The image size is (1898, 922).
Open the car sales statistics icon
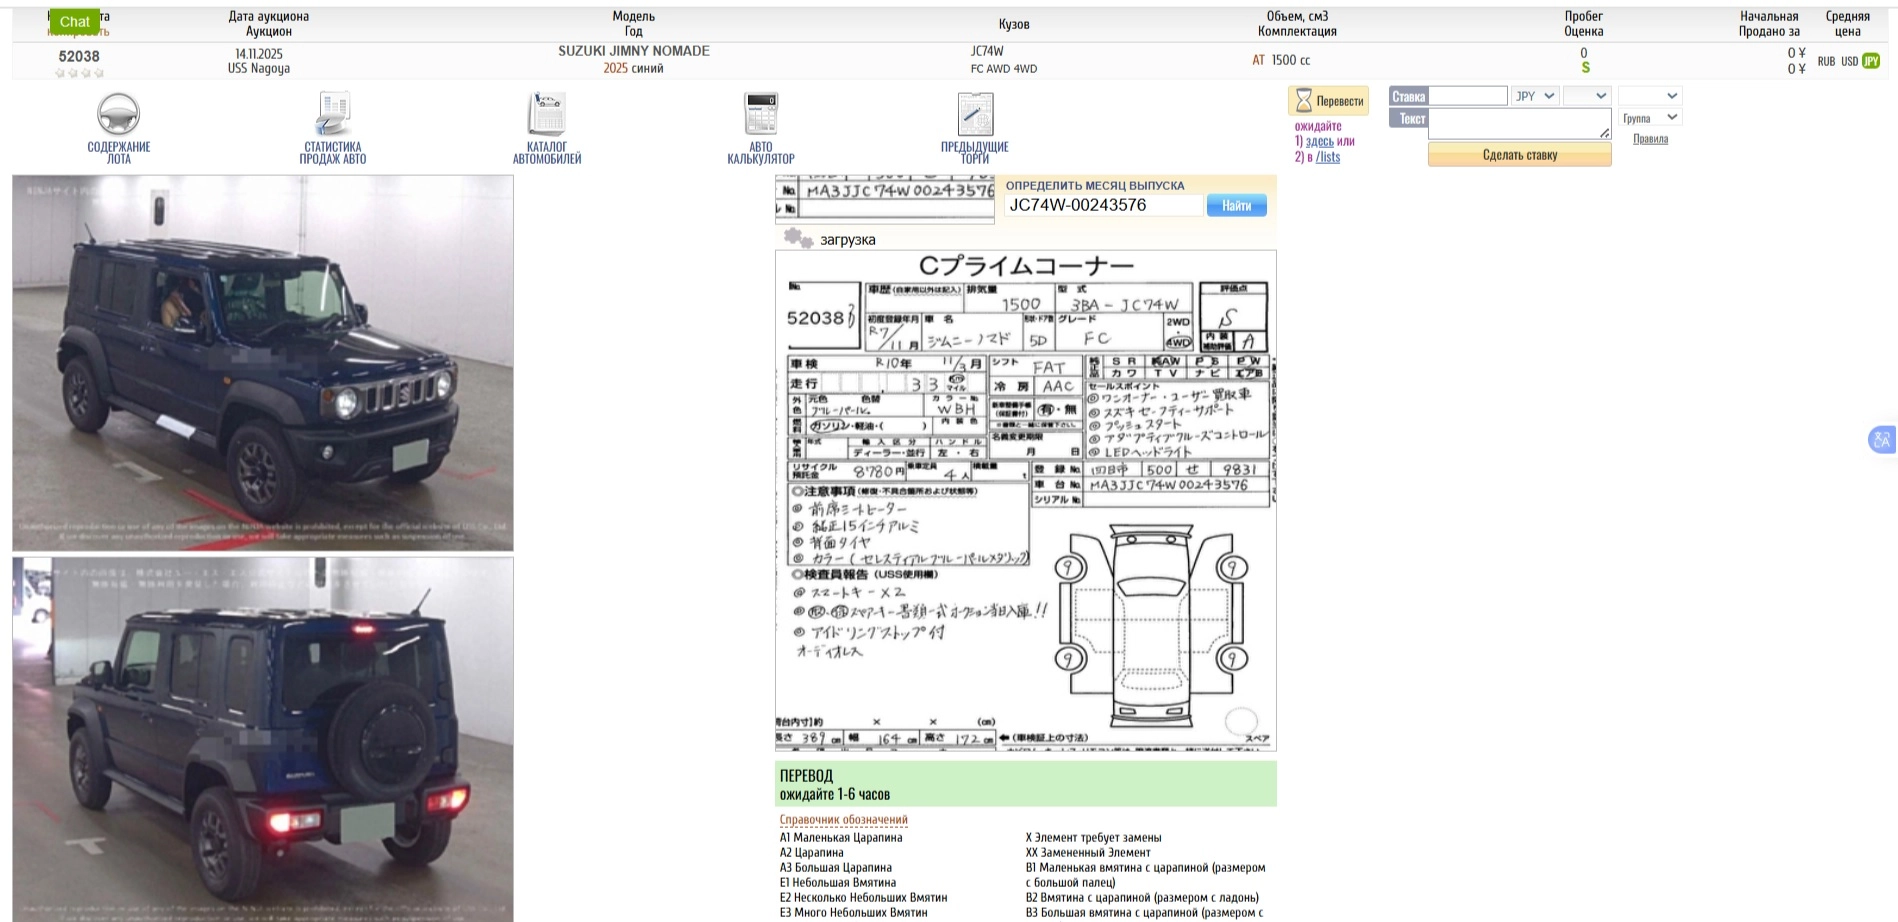tap(333, 114)
